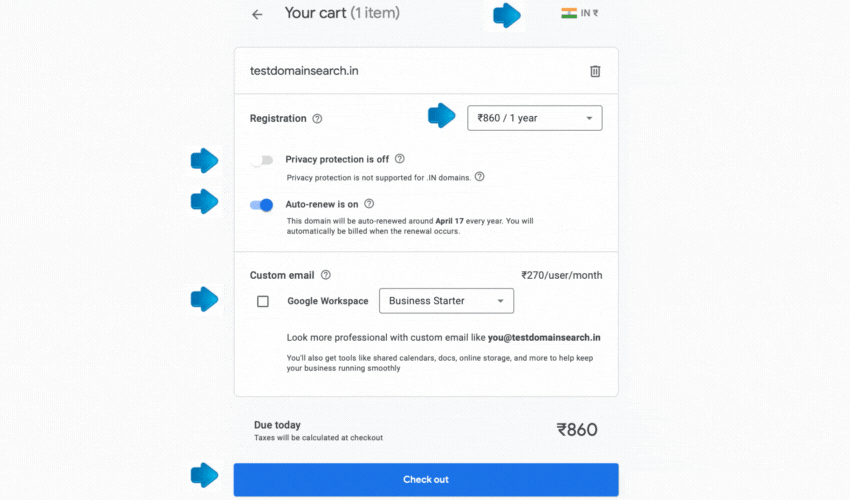Screen dimensions: 850x500
Task: Open help icon next to Custom email
Action: click(x=326, y=275)
